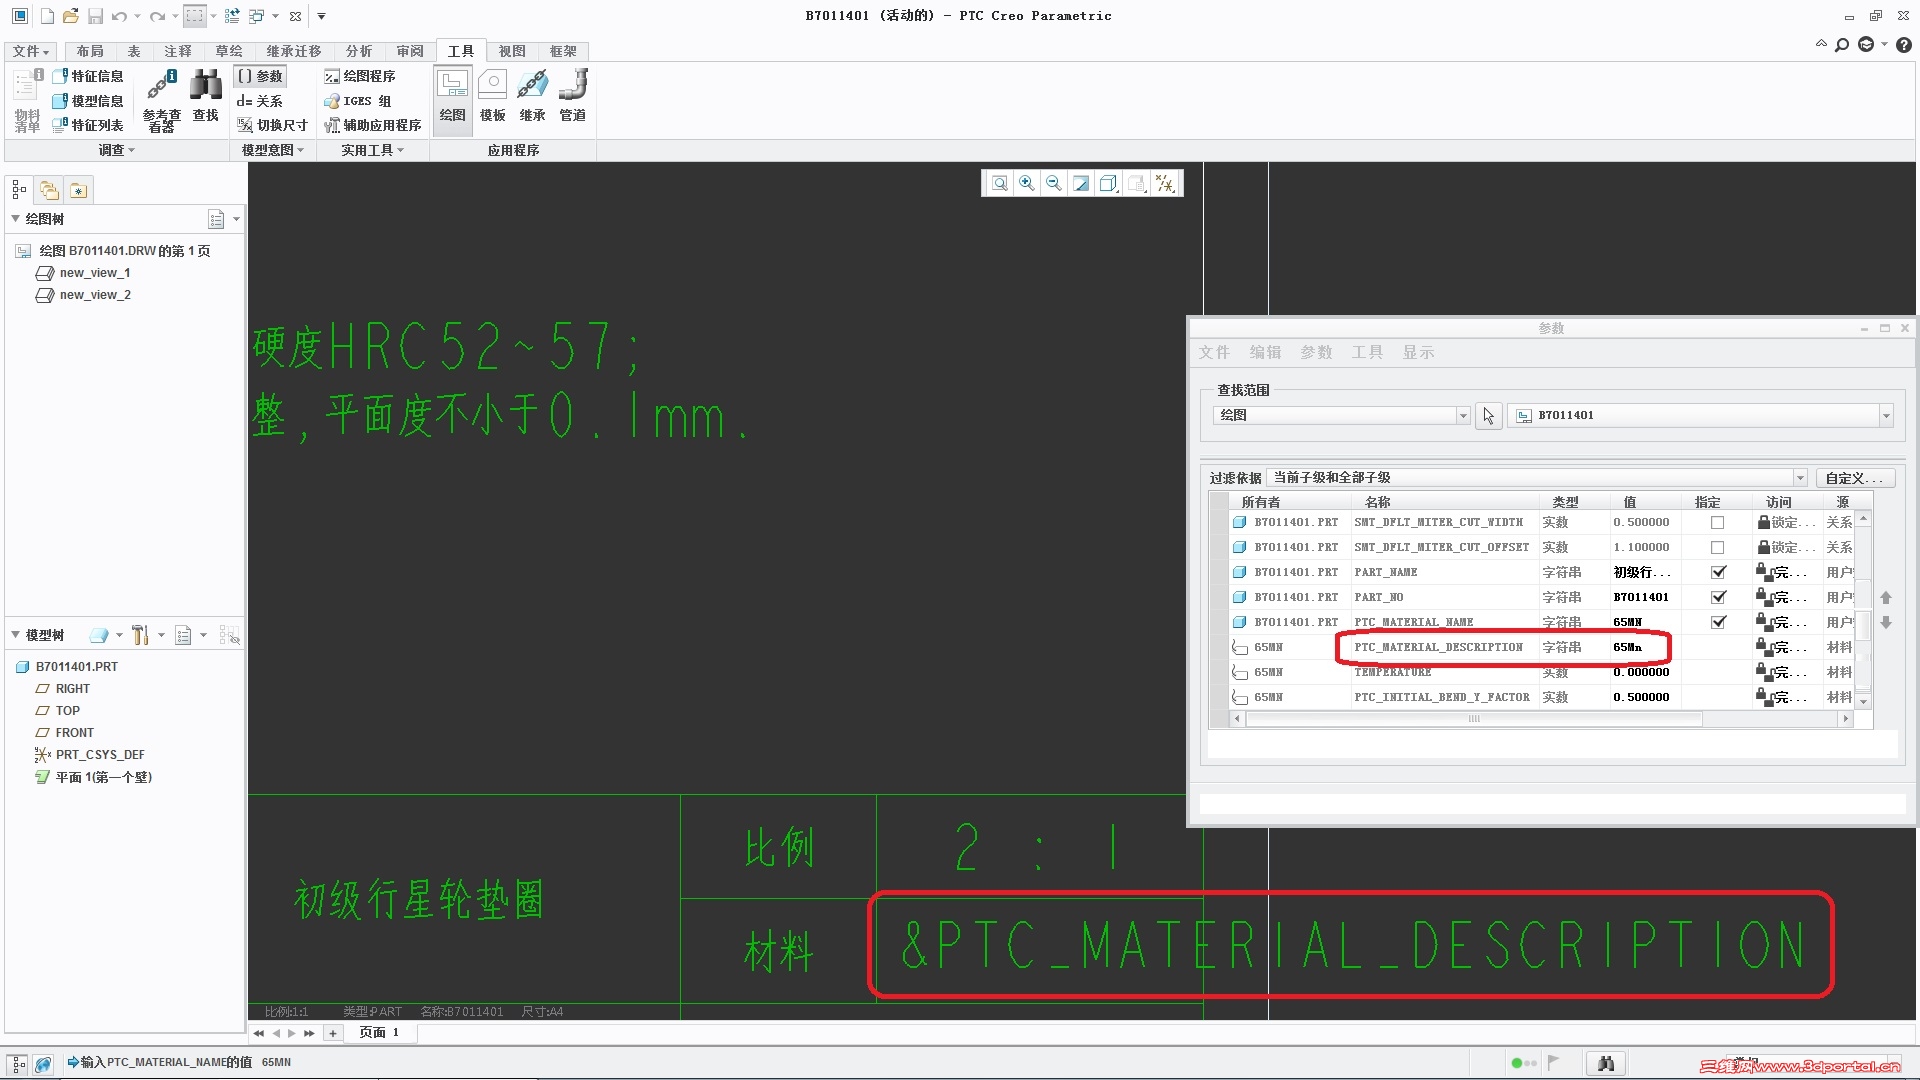Screen dimensions: 1920x1080
Task: Click the regenerate model icon in quick toolbar
Action: pyautogui.click(x=232, y=16)
